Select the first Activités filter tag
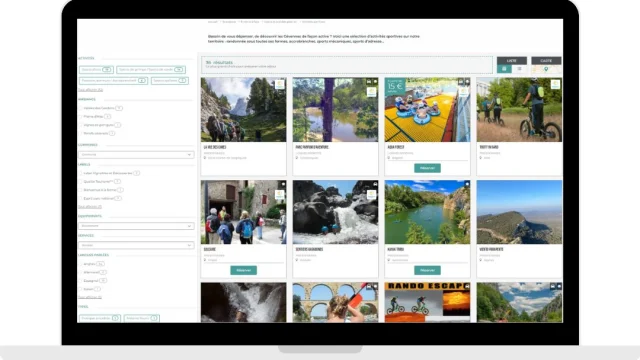This screenshot has height=360, width=640. click(x=96, y=70)
